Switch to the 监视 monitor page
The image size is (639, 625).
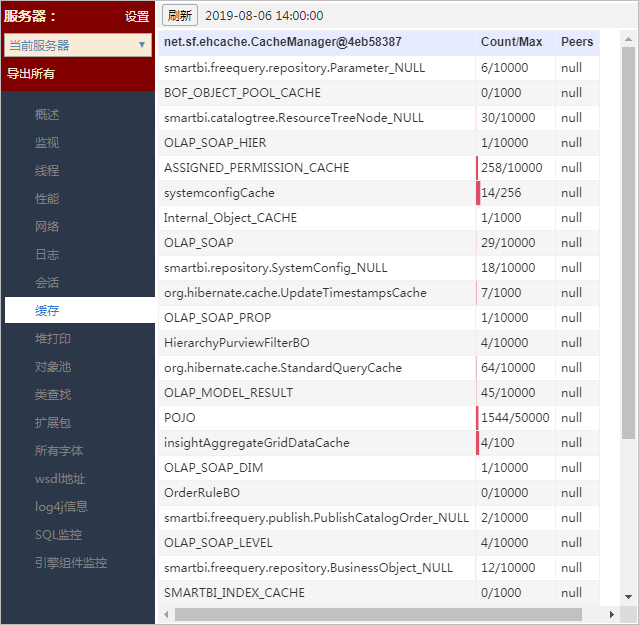(x=47, y=143)
